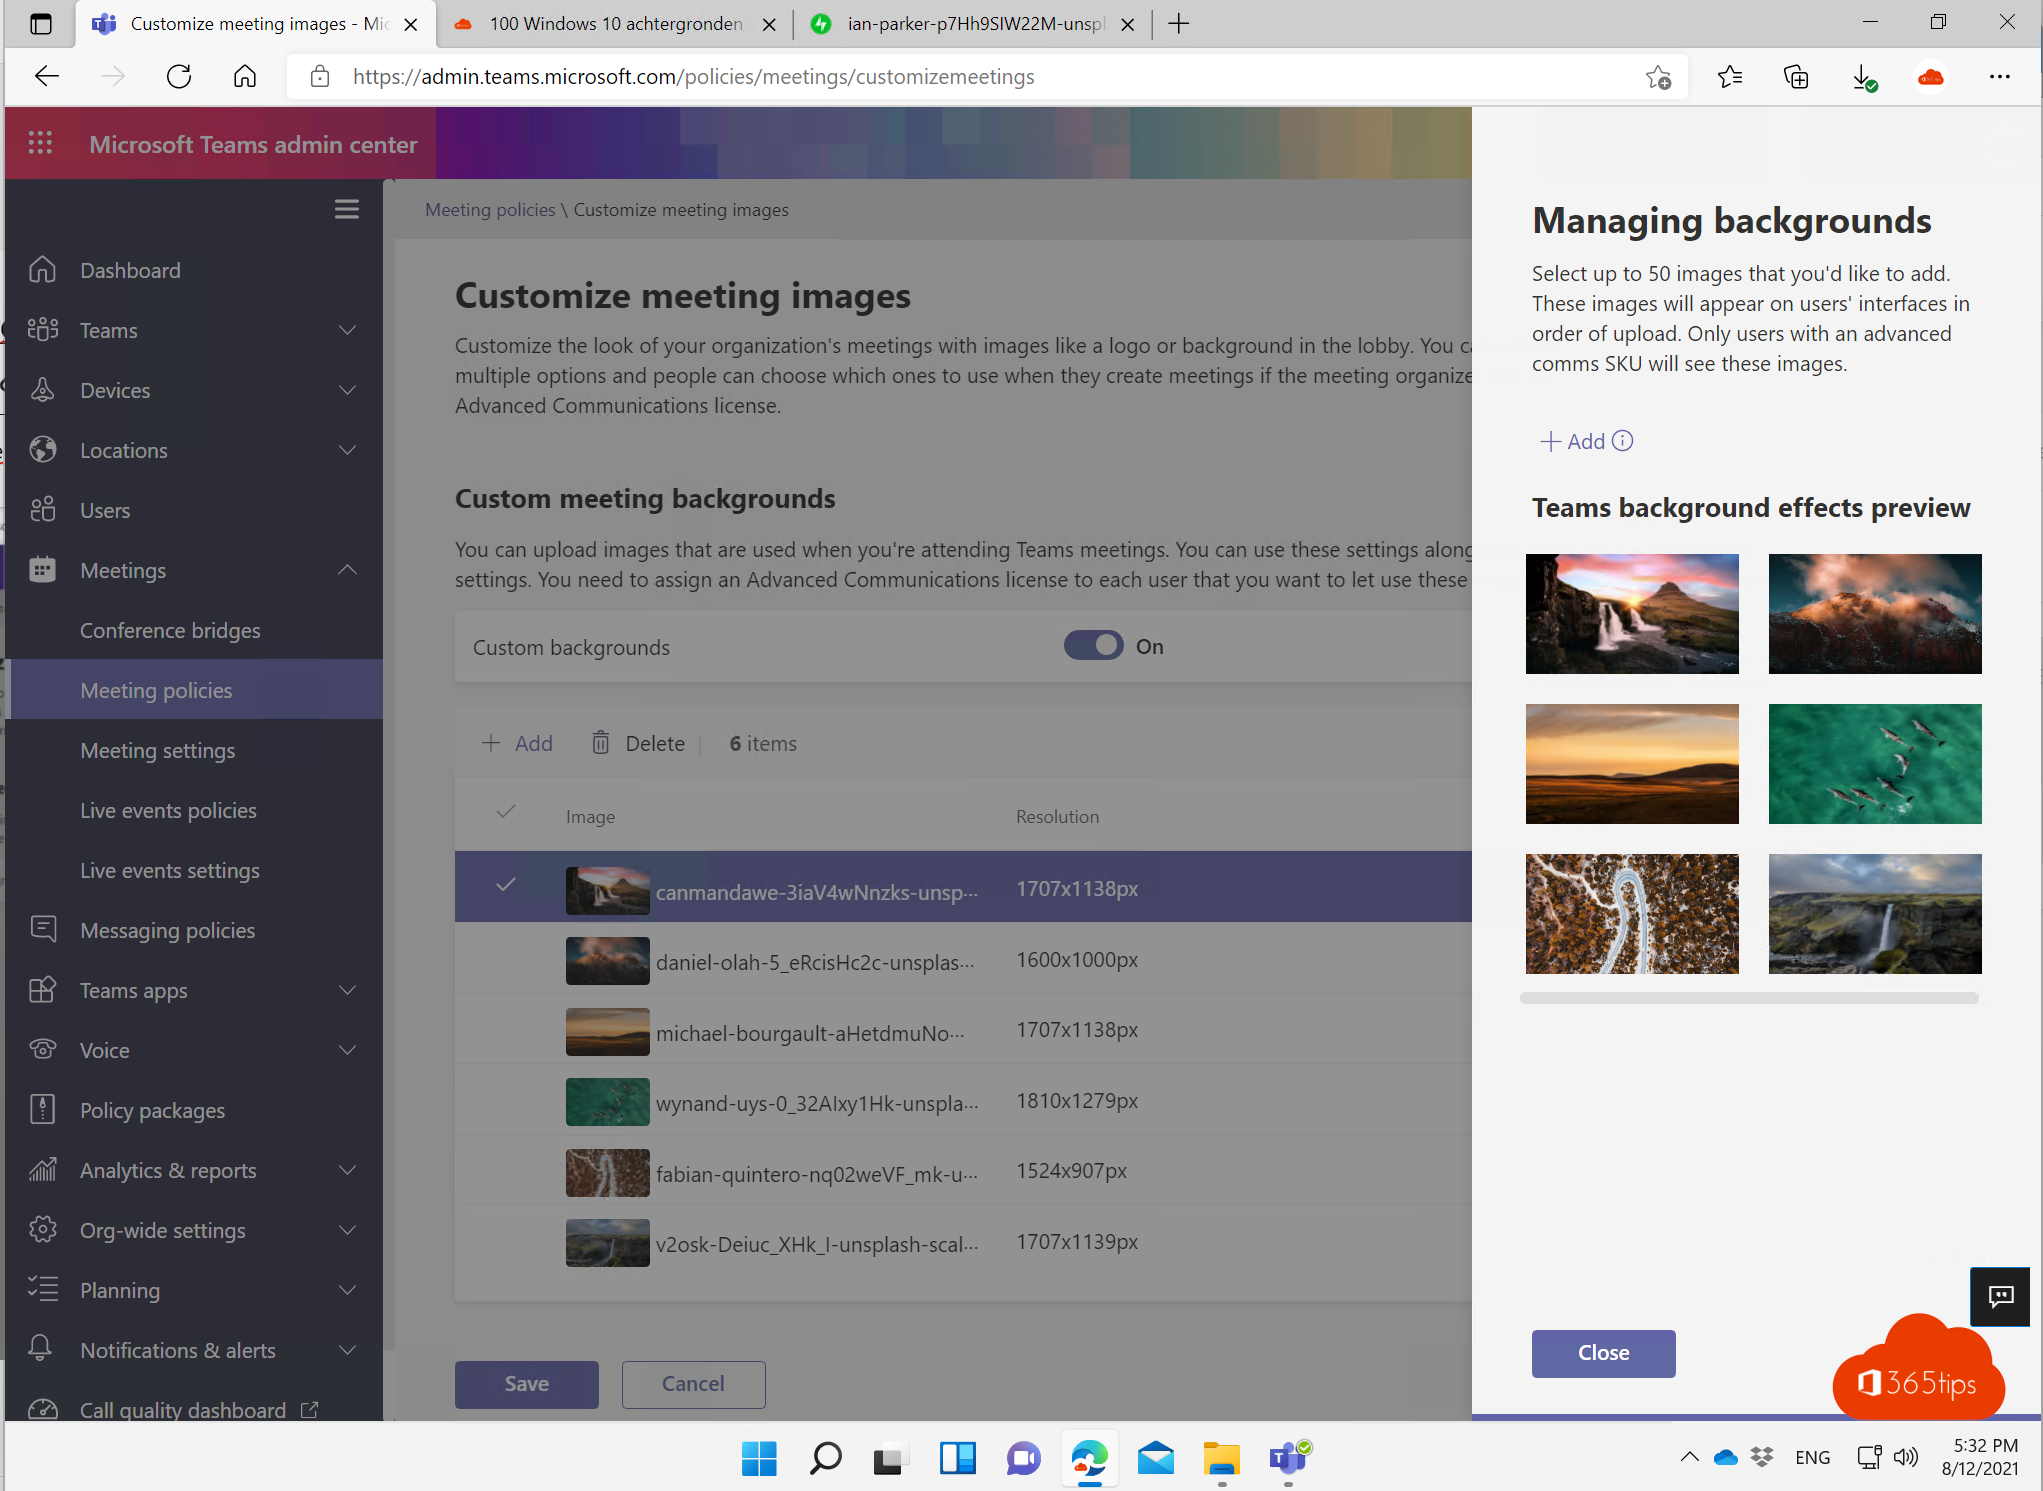2043x1491 pixels.
Task: Select the mountain waterfall background thumbnail
Action: click(1632, 614)
